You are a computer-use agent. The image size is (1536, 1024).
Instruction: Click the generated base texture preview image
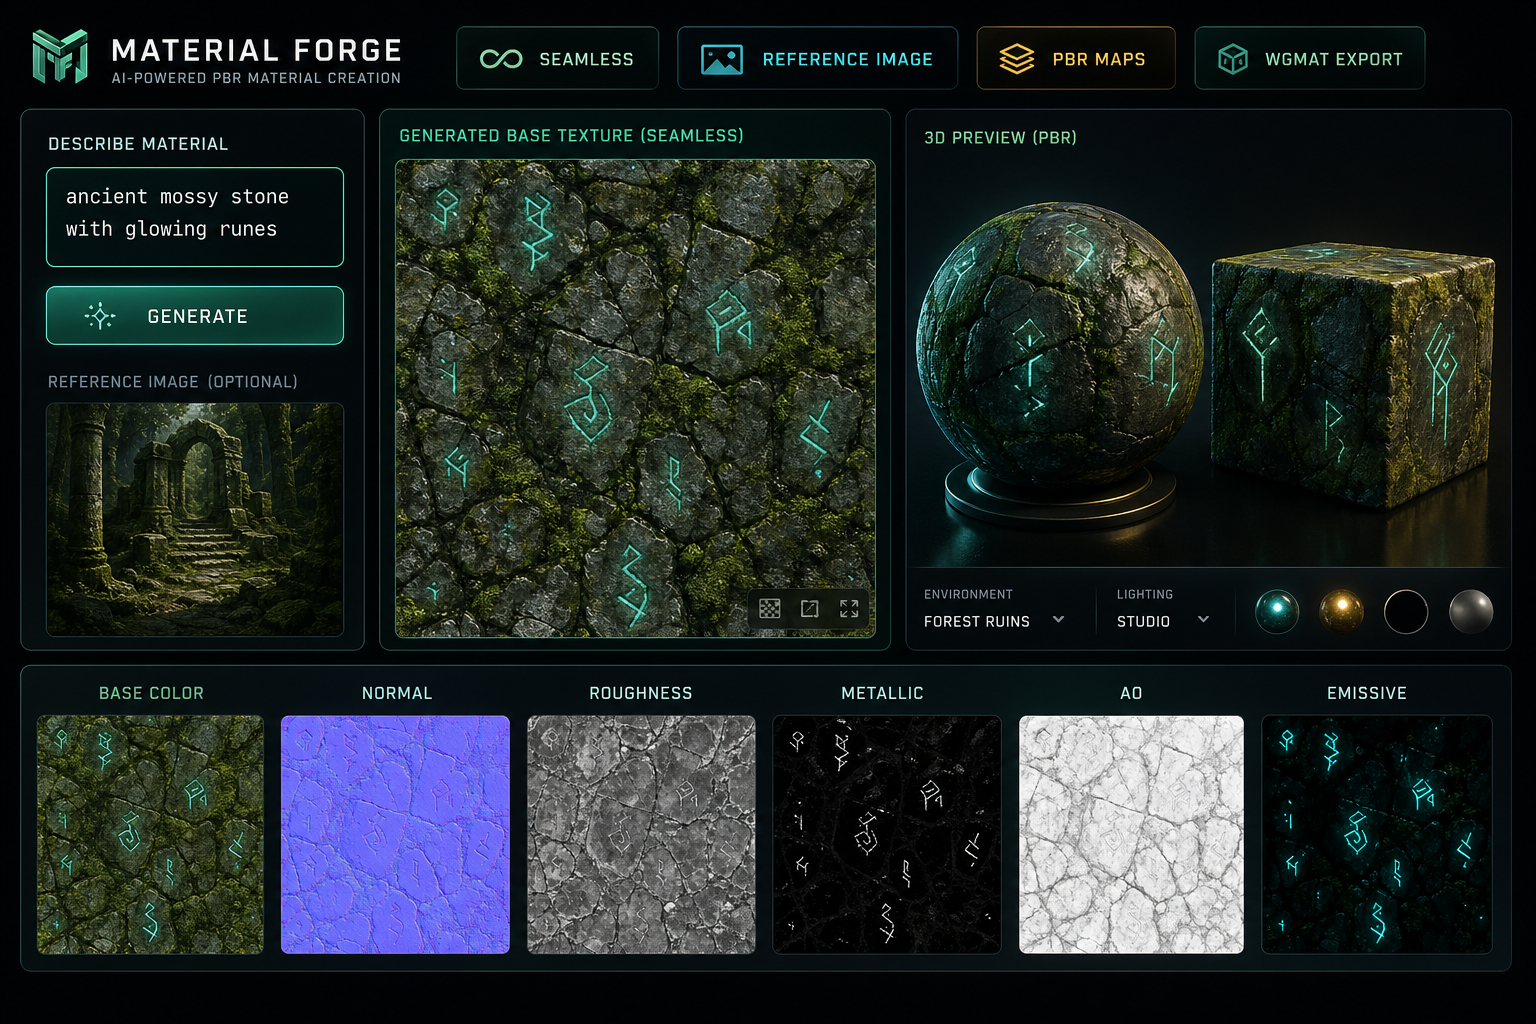[x=635, y=398]
